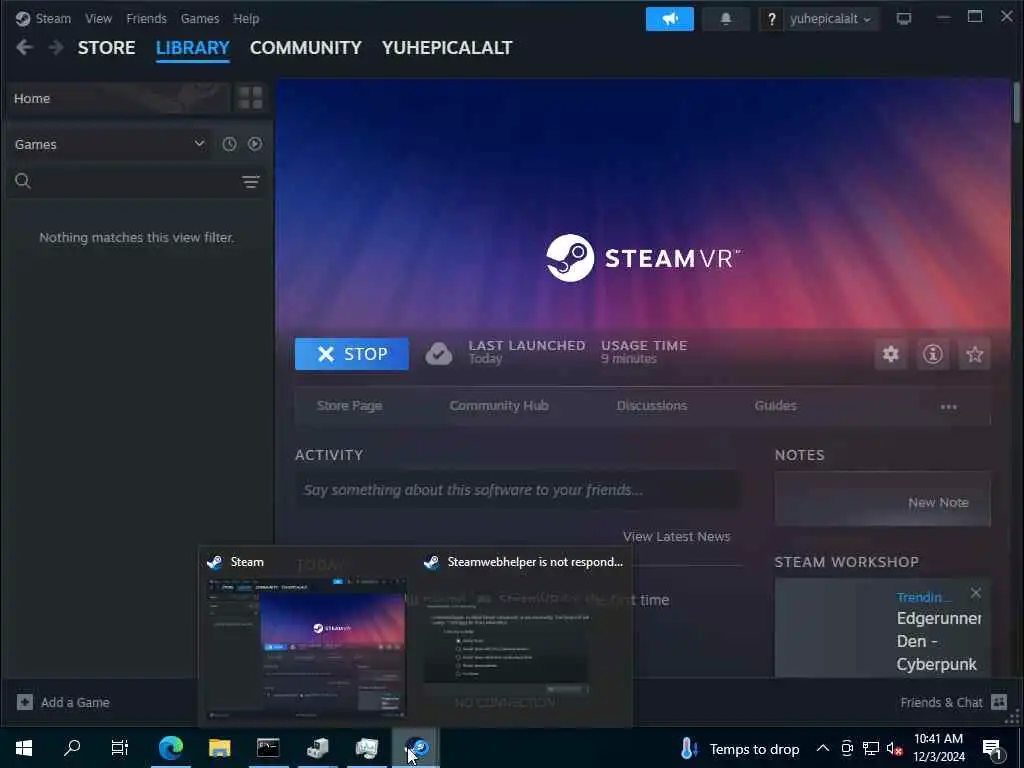Go forward with the right arrow
Image resolution: width=1024 pixels, height=768 pixels.
tap(56, 47)
